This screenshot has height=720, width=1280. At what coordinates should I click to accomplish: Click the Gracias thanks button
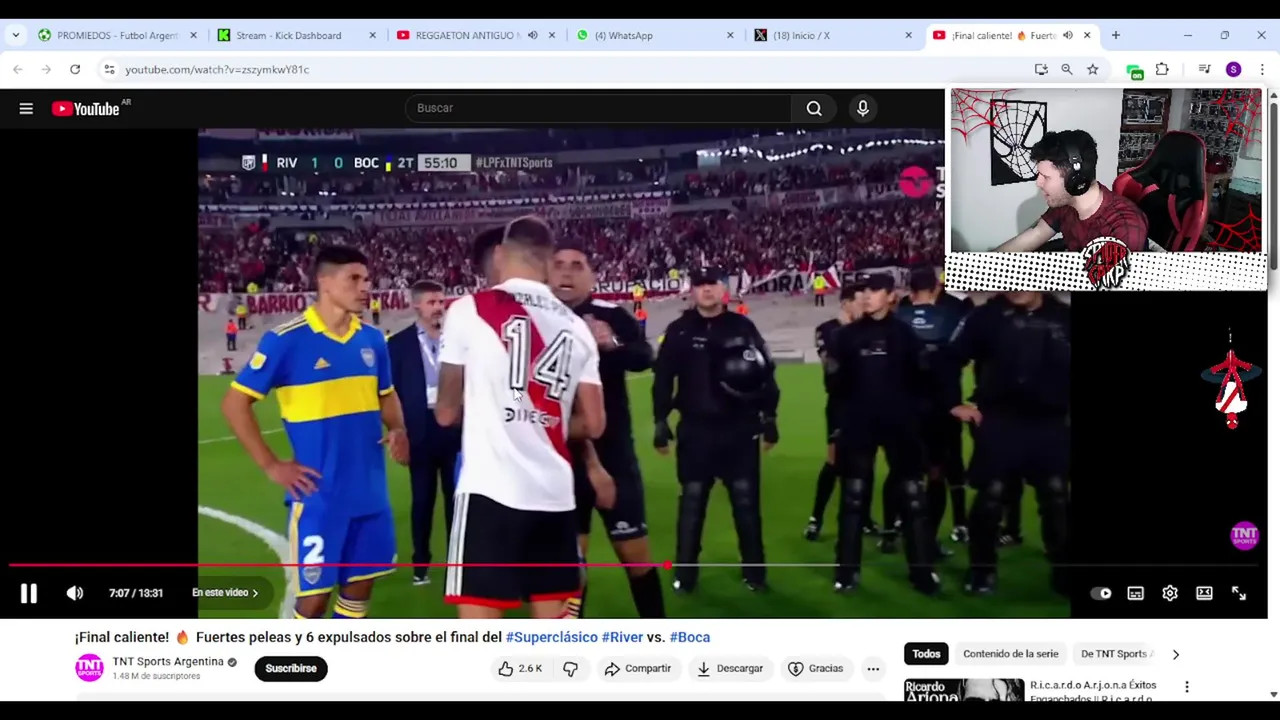coord(815,668)
